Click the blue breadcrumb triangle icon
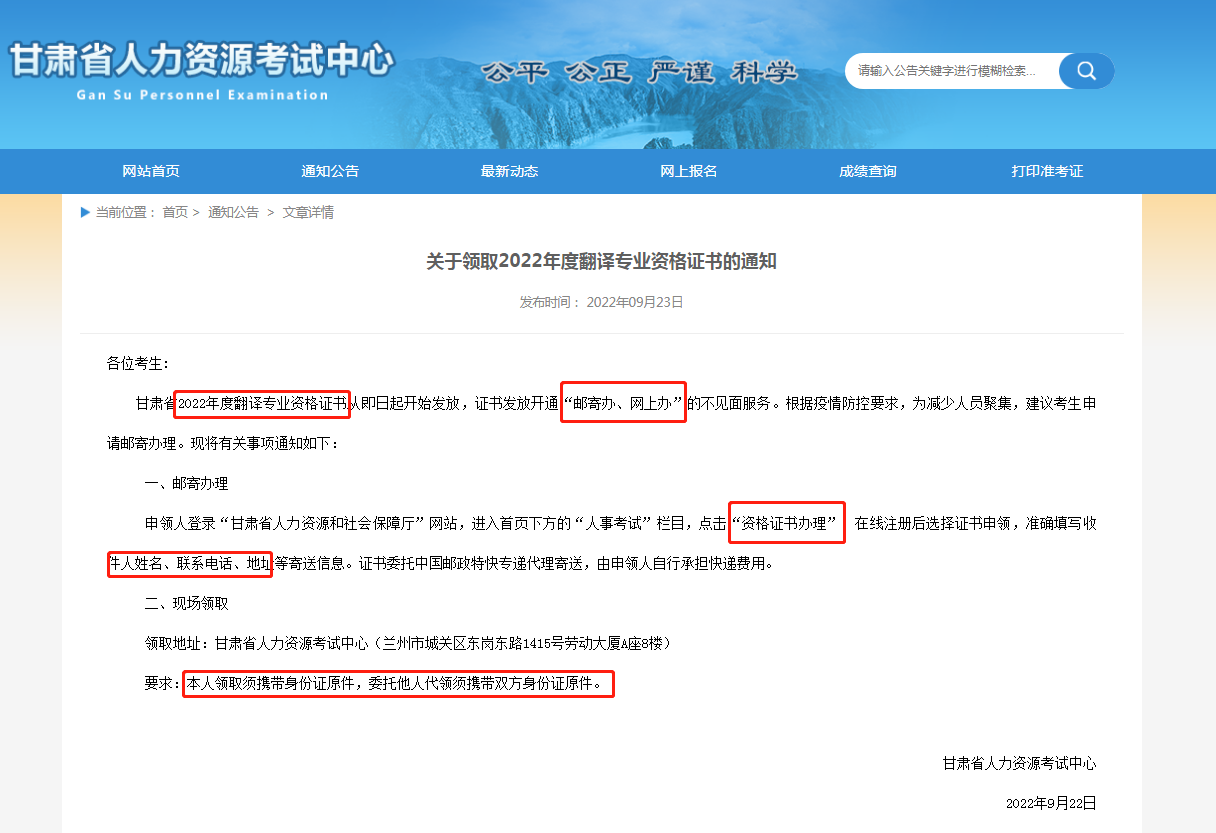Viewport: 1216px width, 833px height. click(86, 212)
